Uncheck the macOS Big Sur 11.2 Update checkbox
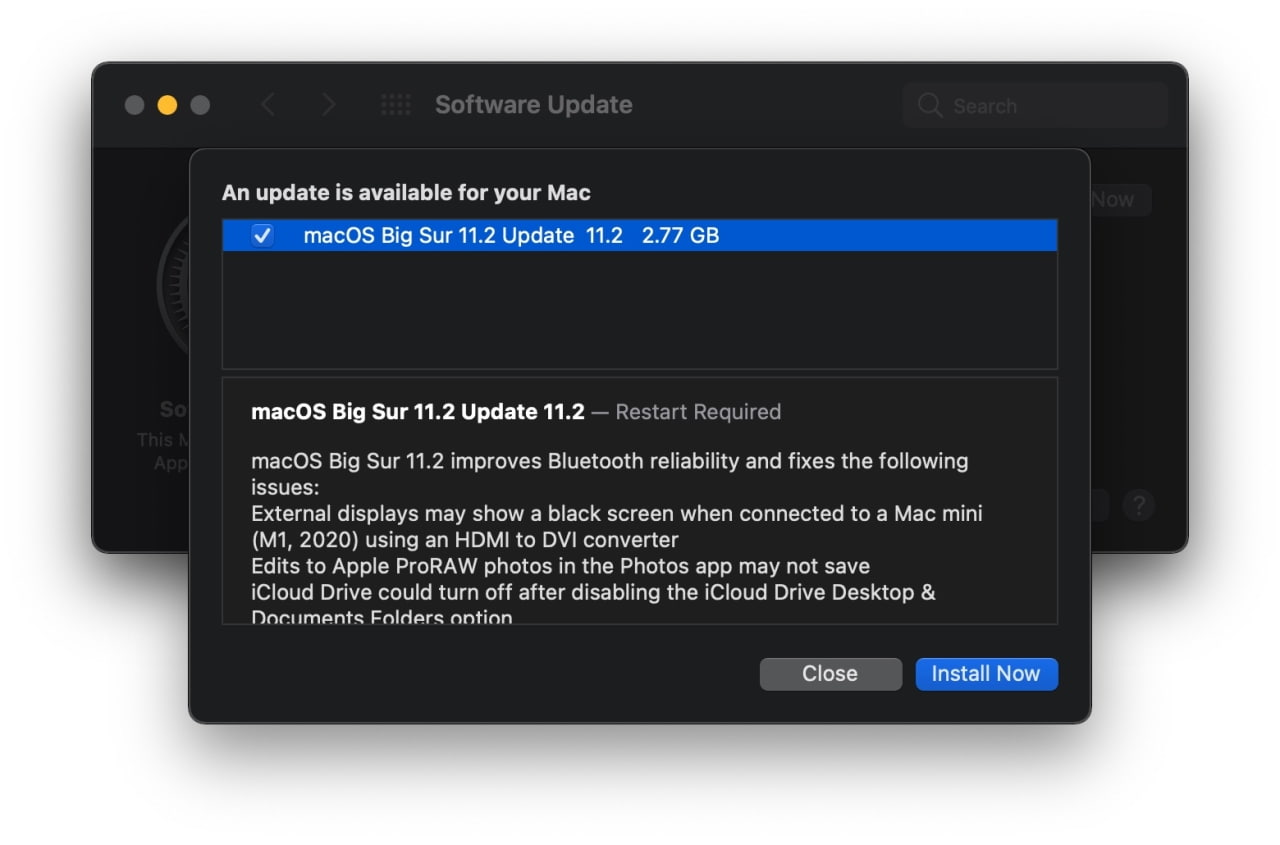 click(x=262, y=235)
